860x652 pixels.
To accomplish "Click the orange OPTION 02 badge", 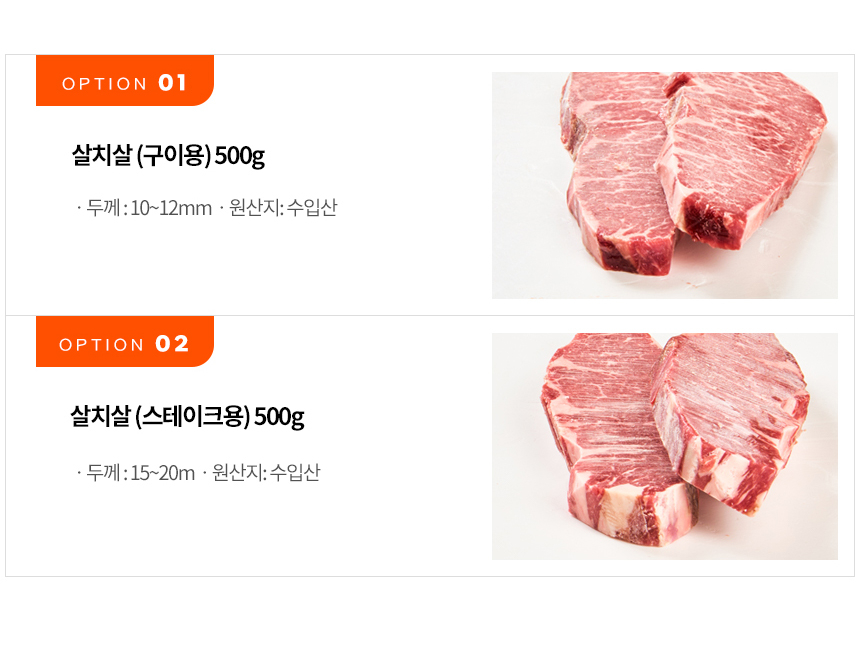I will click(124, 343).
